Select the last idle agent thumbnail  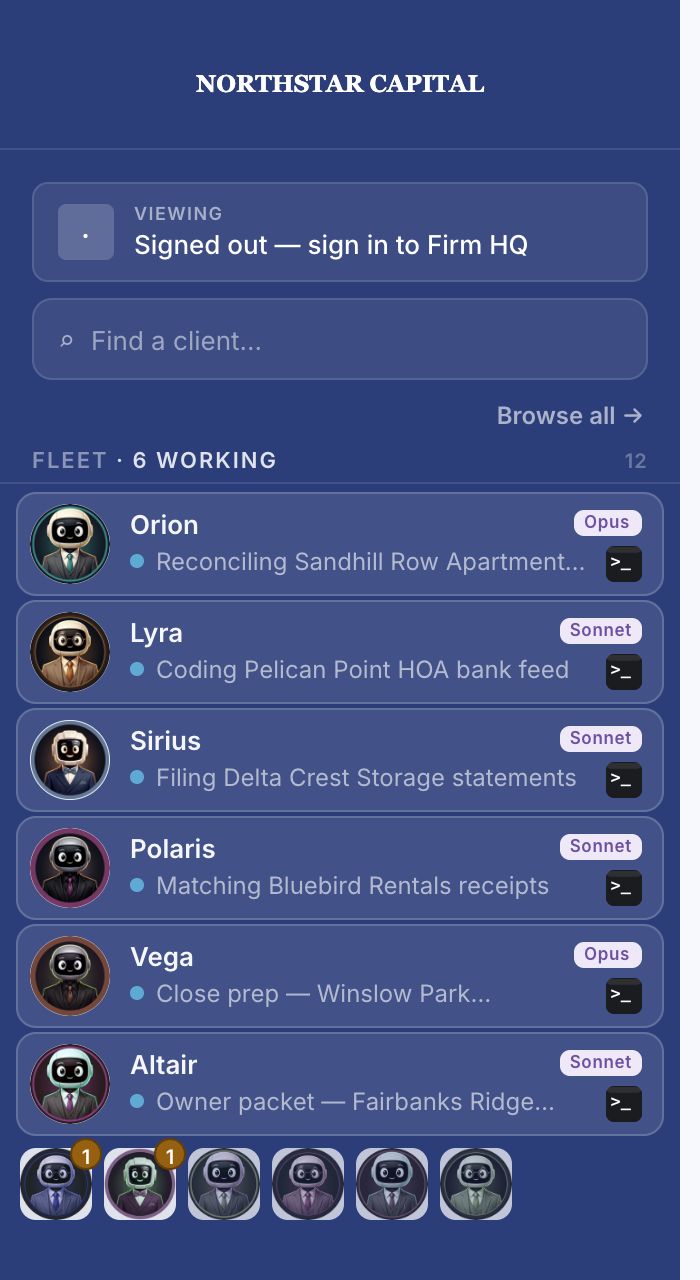pos(476,1184)
